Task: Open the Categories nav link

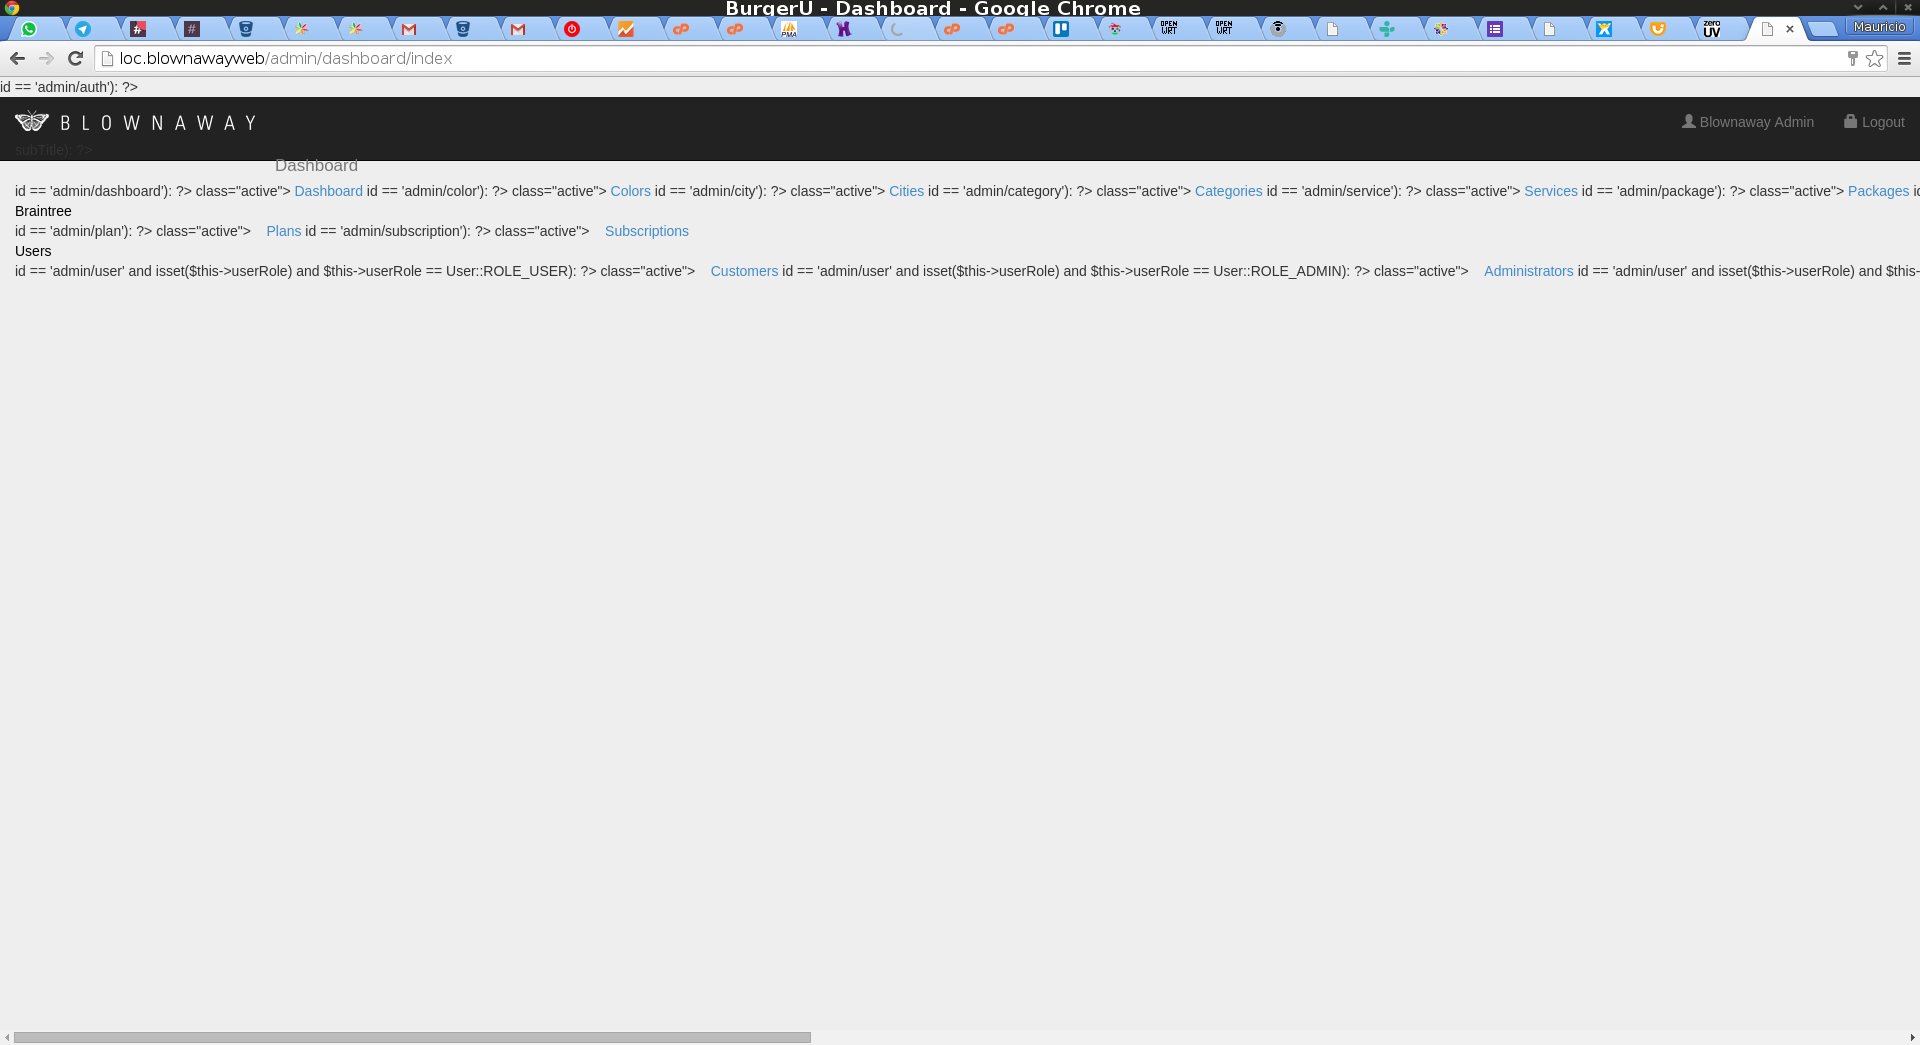Action: pyautogui.click(x=1228, y=191)
